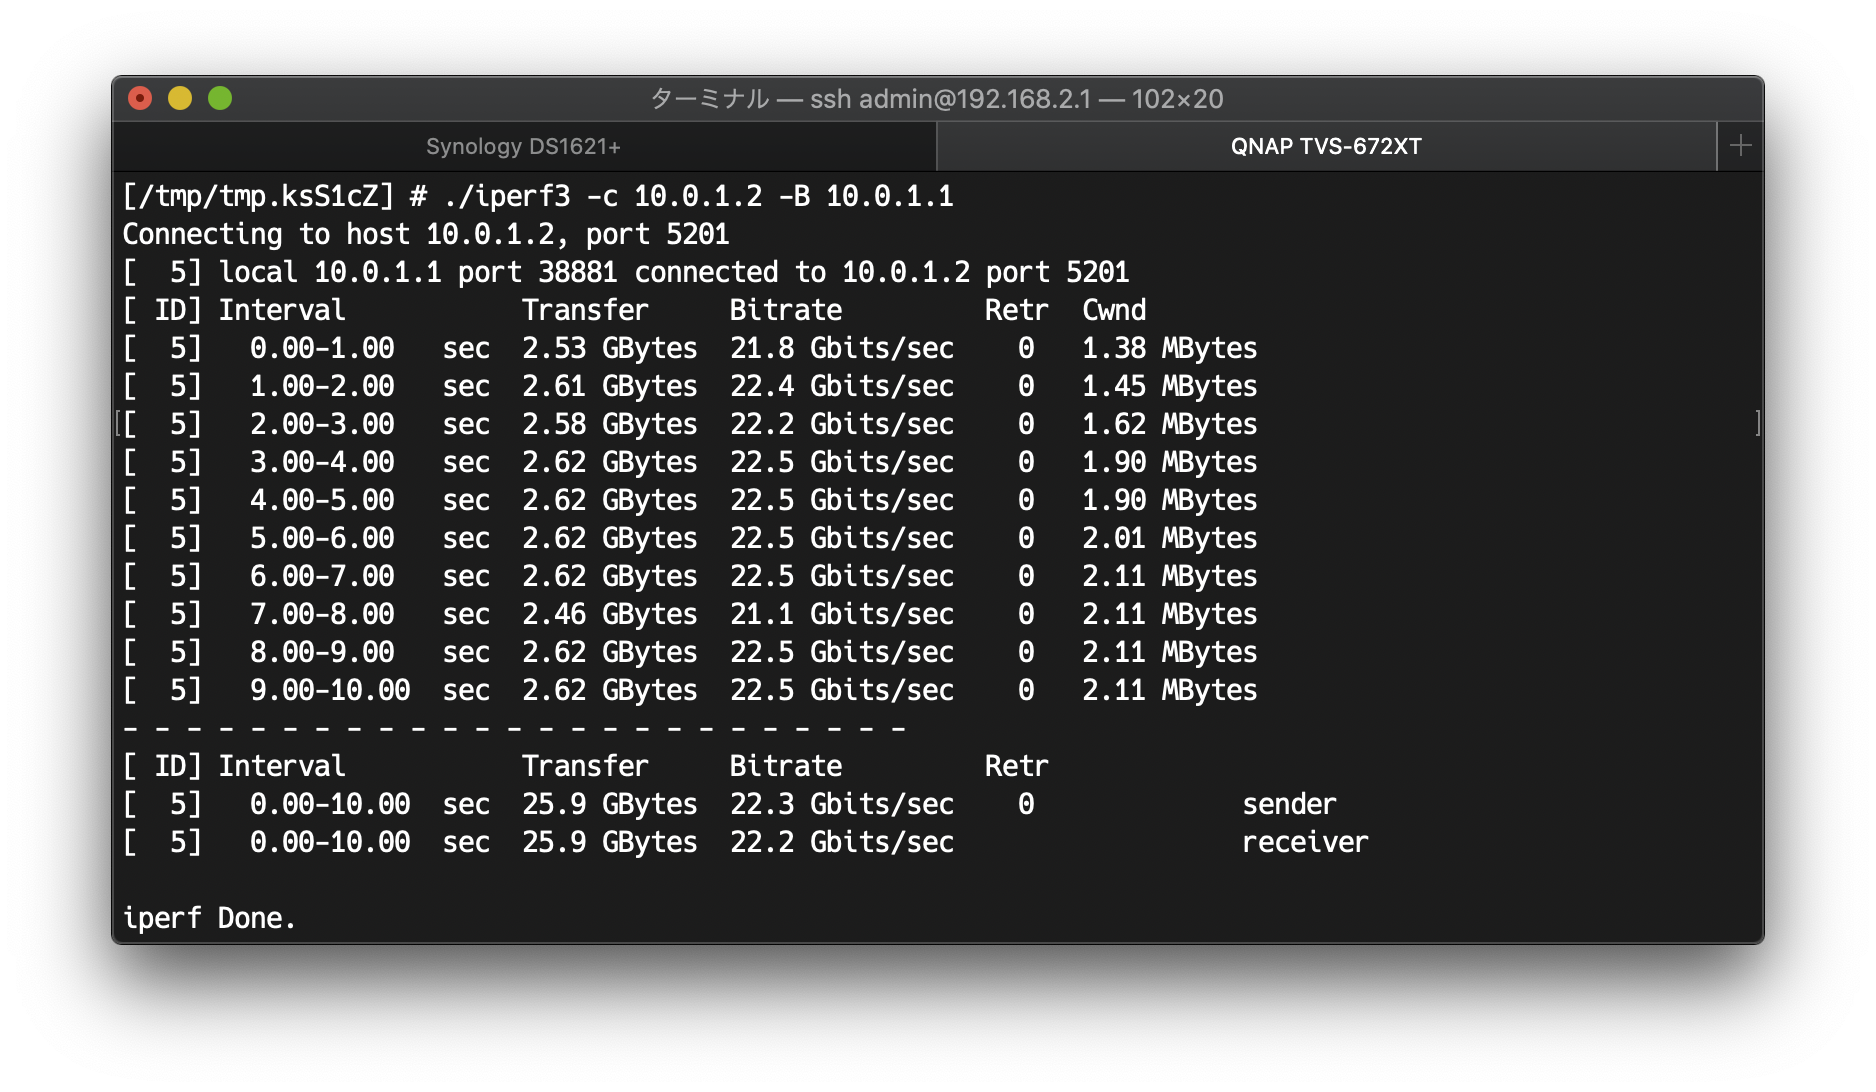This screenshot has width=1876, height=1092.
Task: Close the terminal window with red button
Action: pos(140,98)
